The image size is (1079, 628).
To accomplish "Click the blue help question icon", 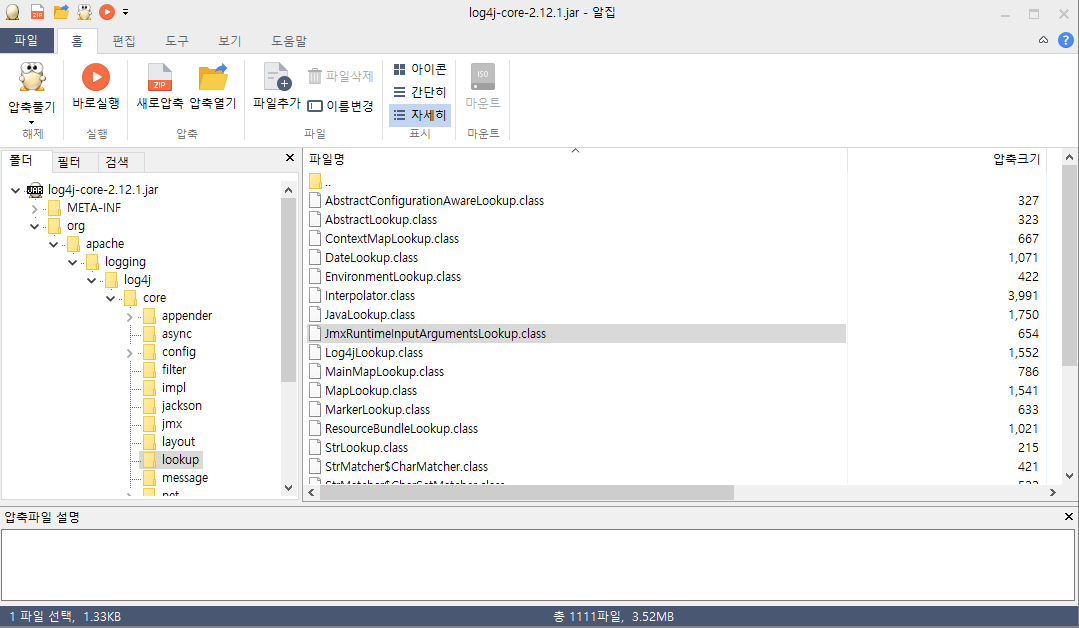I will click(1065, 41).
